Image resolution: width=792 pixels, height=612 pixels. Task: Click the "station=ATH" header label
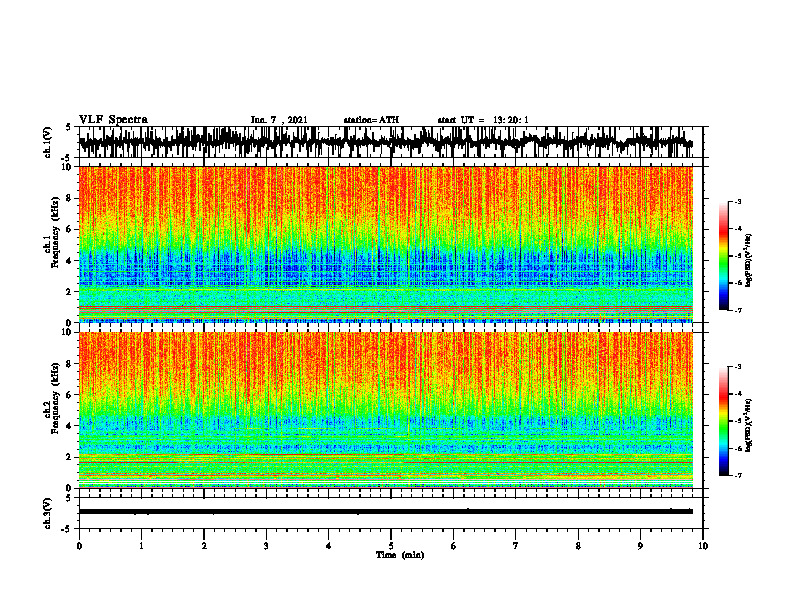(371, 120)
